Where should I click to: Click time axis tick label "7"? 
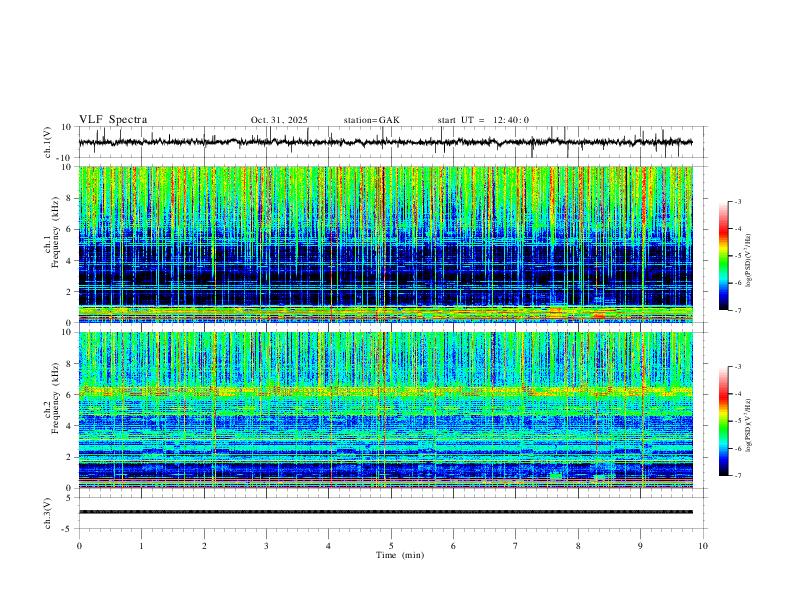(516, 546)
